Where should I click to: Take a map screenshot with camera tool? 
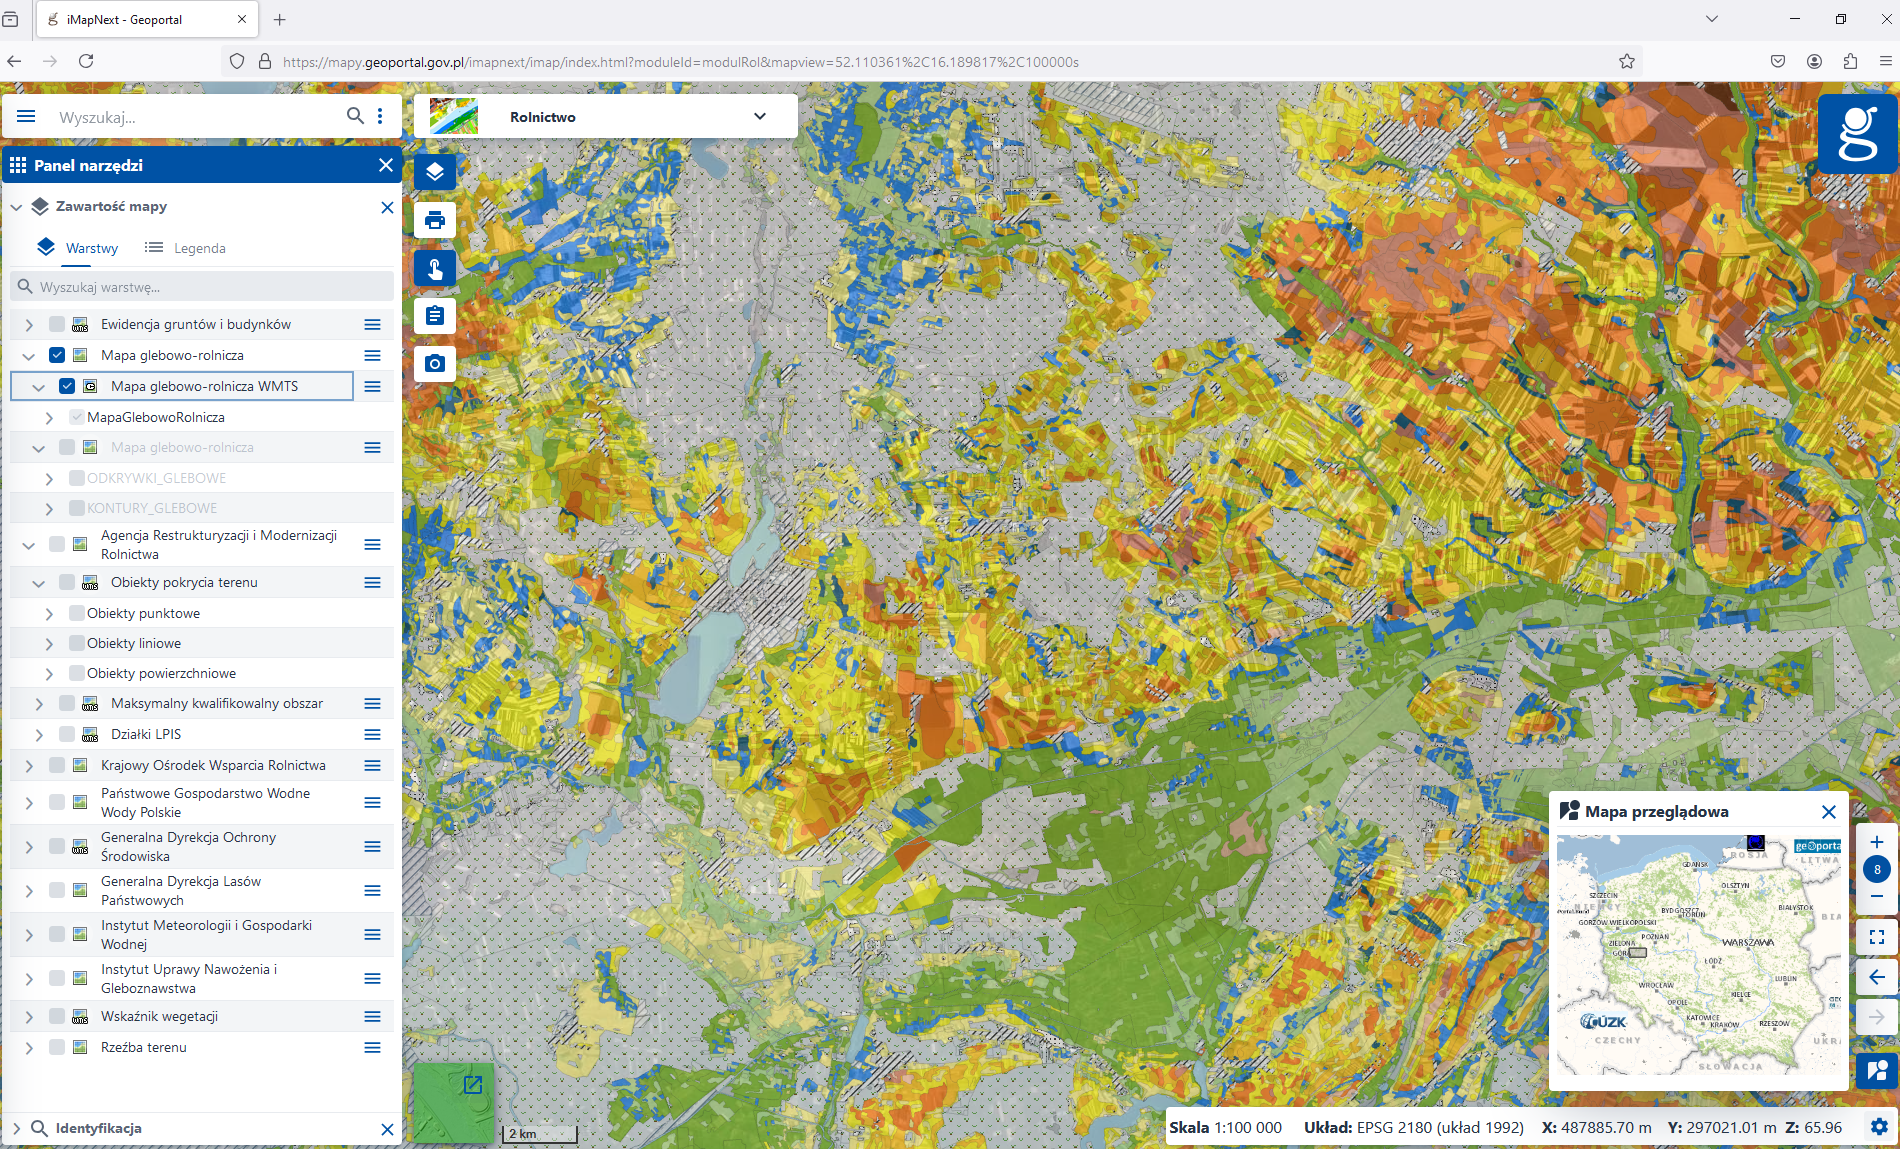tap(435, 363)
